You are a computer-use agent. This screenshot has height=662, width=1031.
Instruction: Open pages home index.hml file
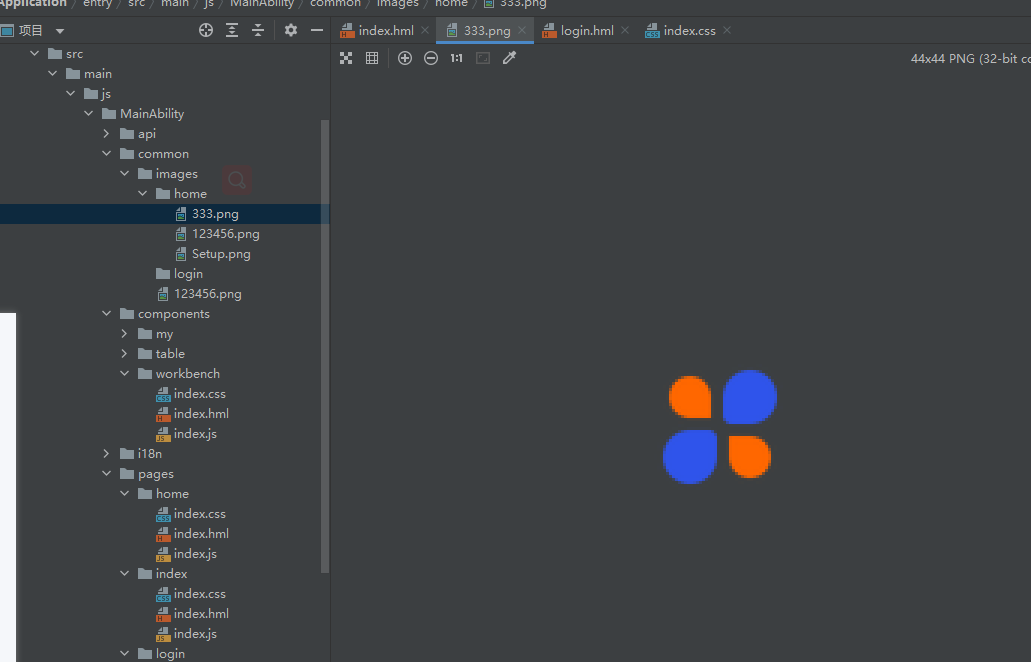click(x=192, y=534)
